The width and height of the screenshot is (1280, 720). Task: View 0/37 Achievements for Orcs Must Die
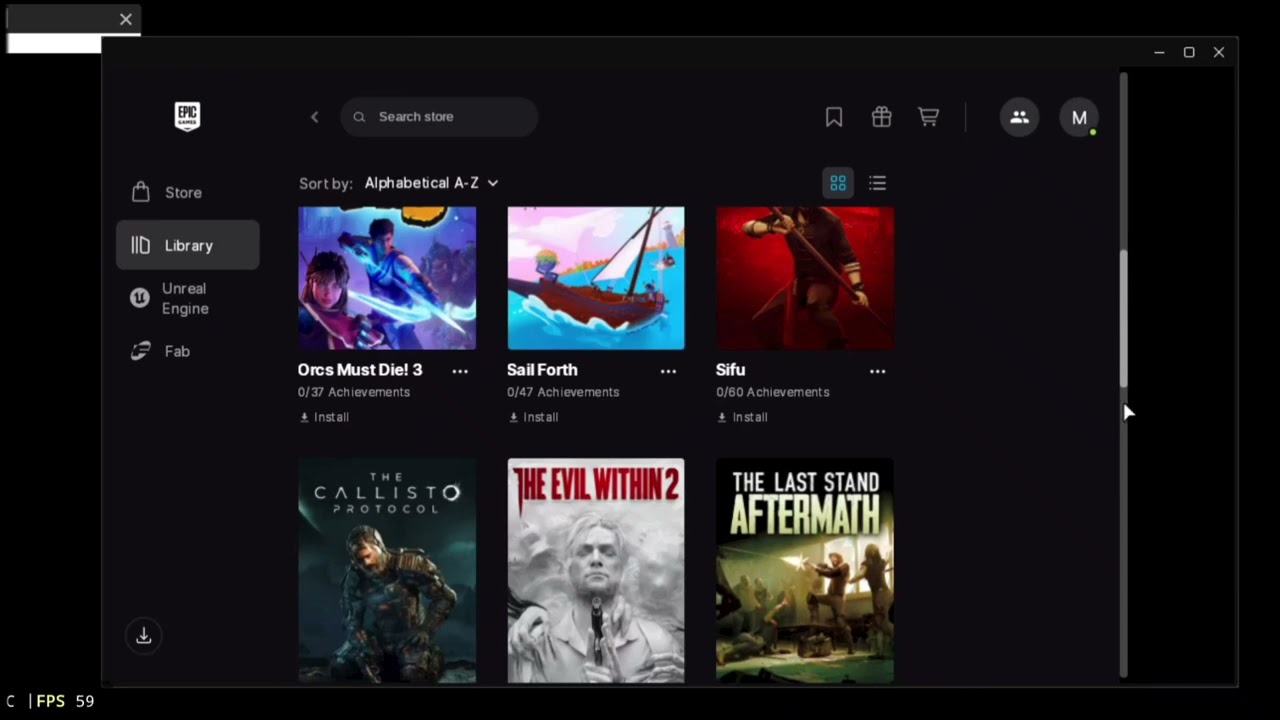coord(354,392)
